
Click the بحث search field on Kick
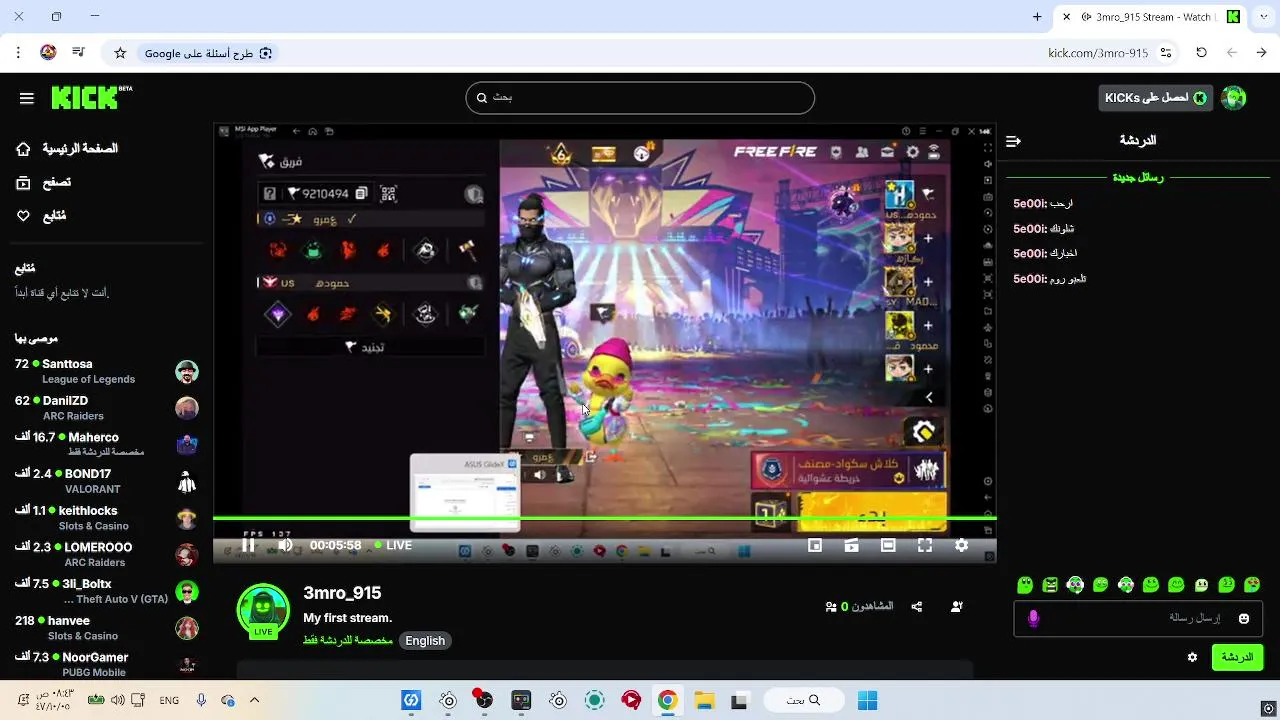[x=640, y=98]
